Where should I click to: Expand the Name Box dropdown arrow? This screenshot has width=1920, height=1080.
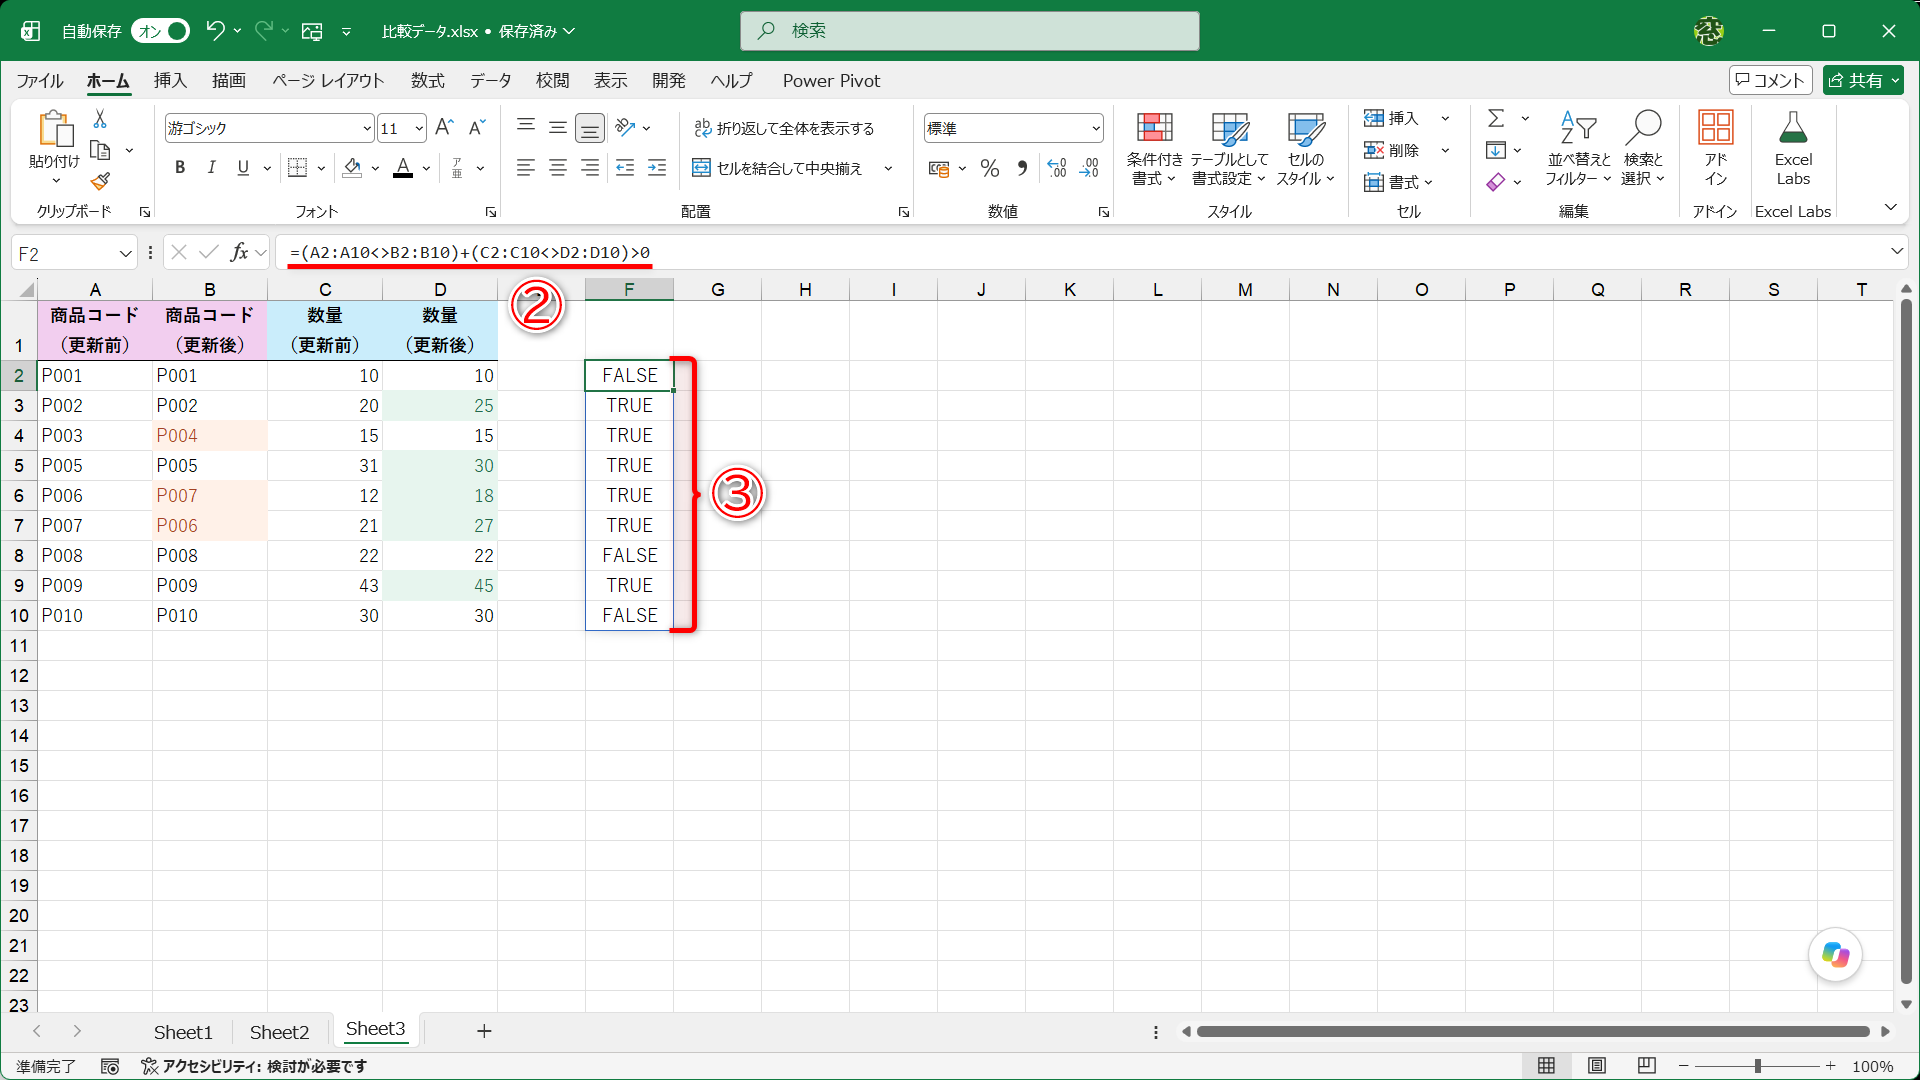tap(126, 254)
